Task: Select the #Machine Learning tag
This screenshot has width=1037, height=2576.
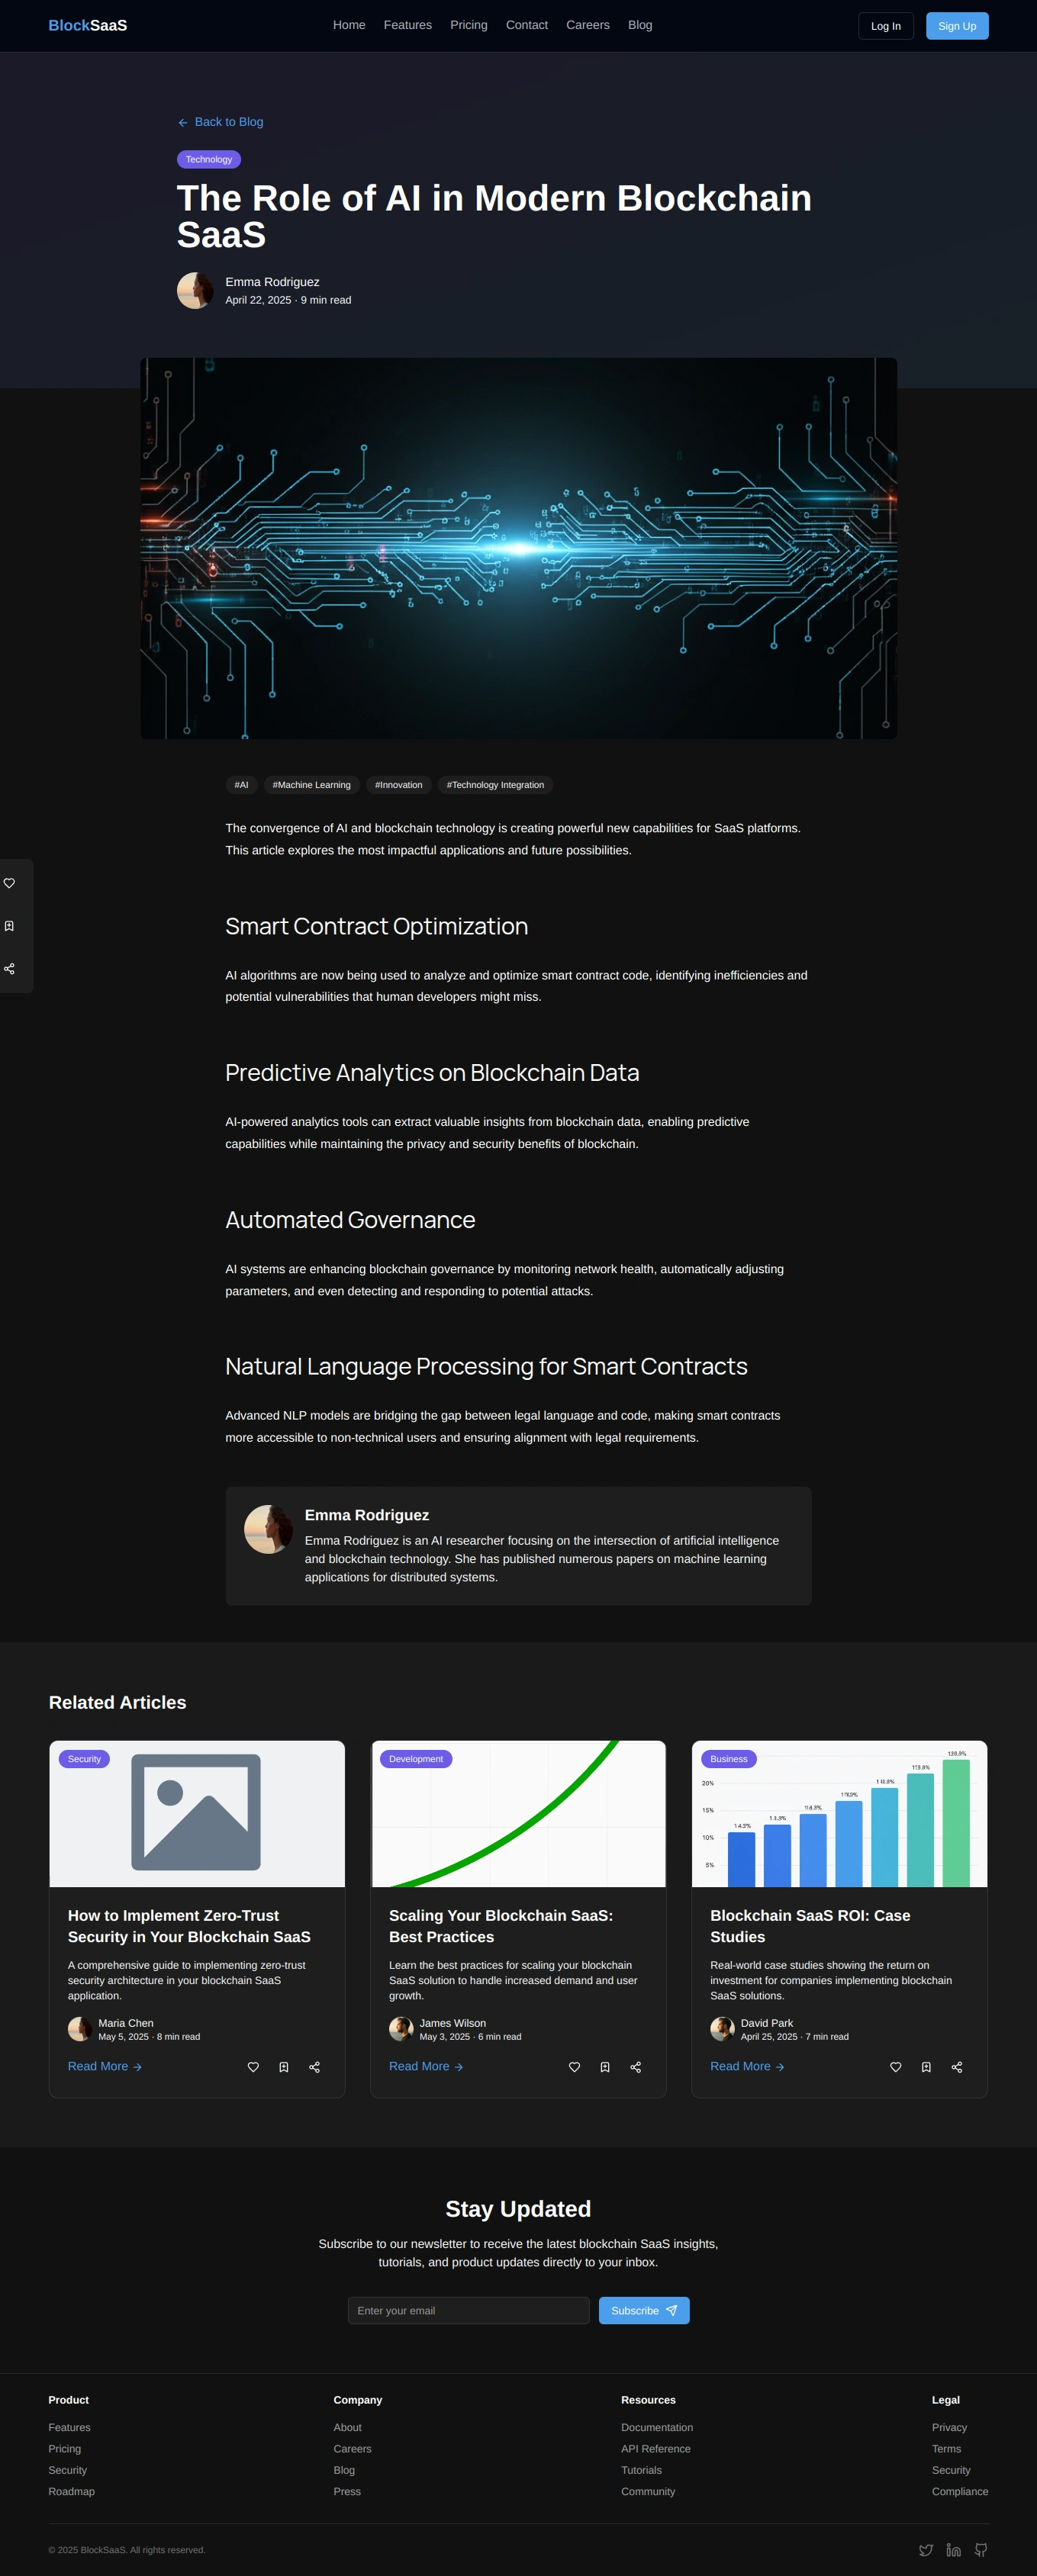Action: [x=312, y=785]
